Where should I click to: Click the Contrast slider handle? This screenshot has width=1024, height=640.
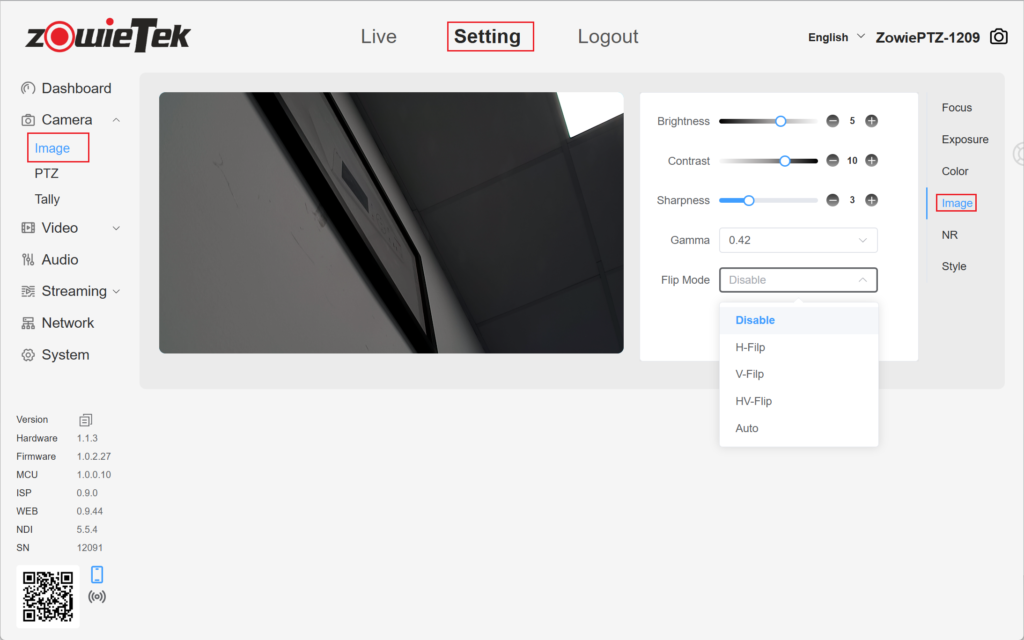(785, 161)
